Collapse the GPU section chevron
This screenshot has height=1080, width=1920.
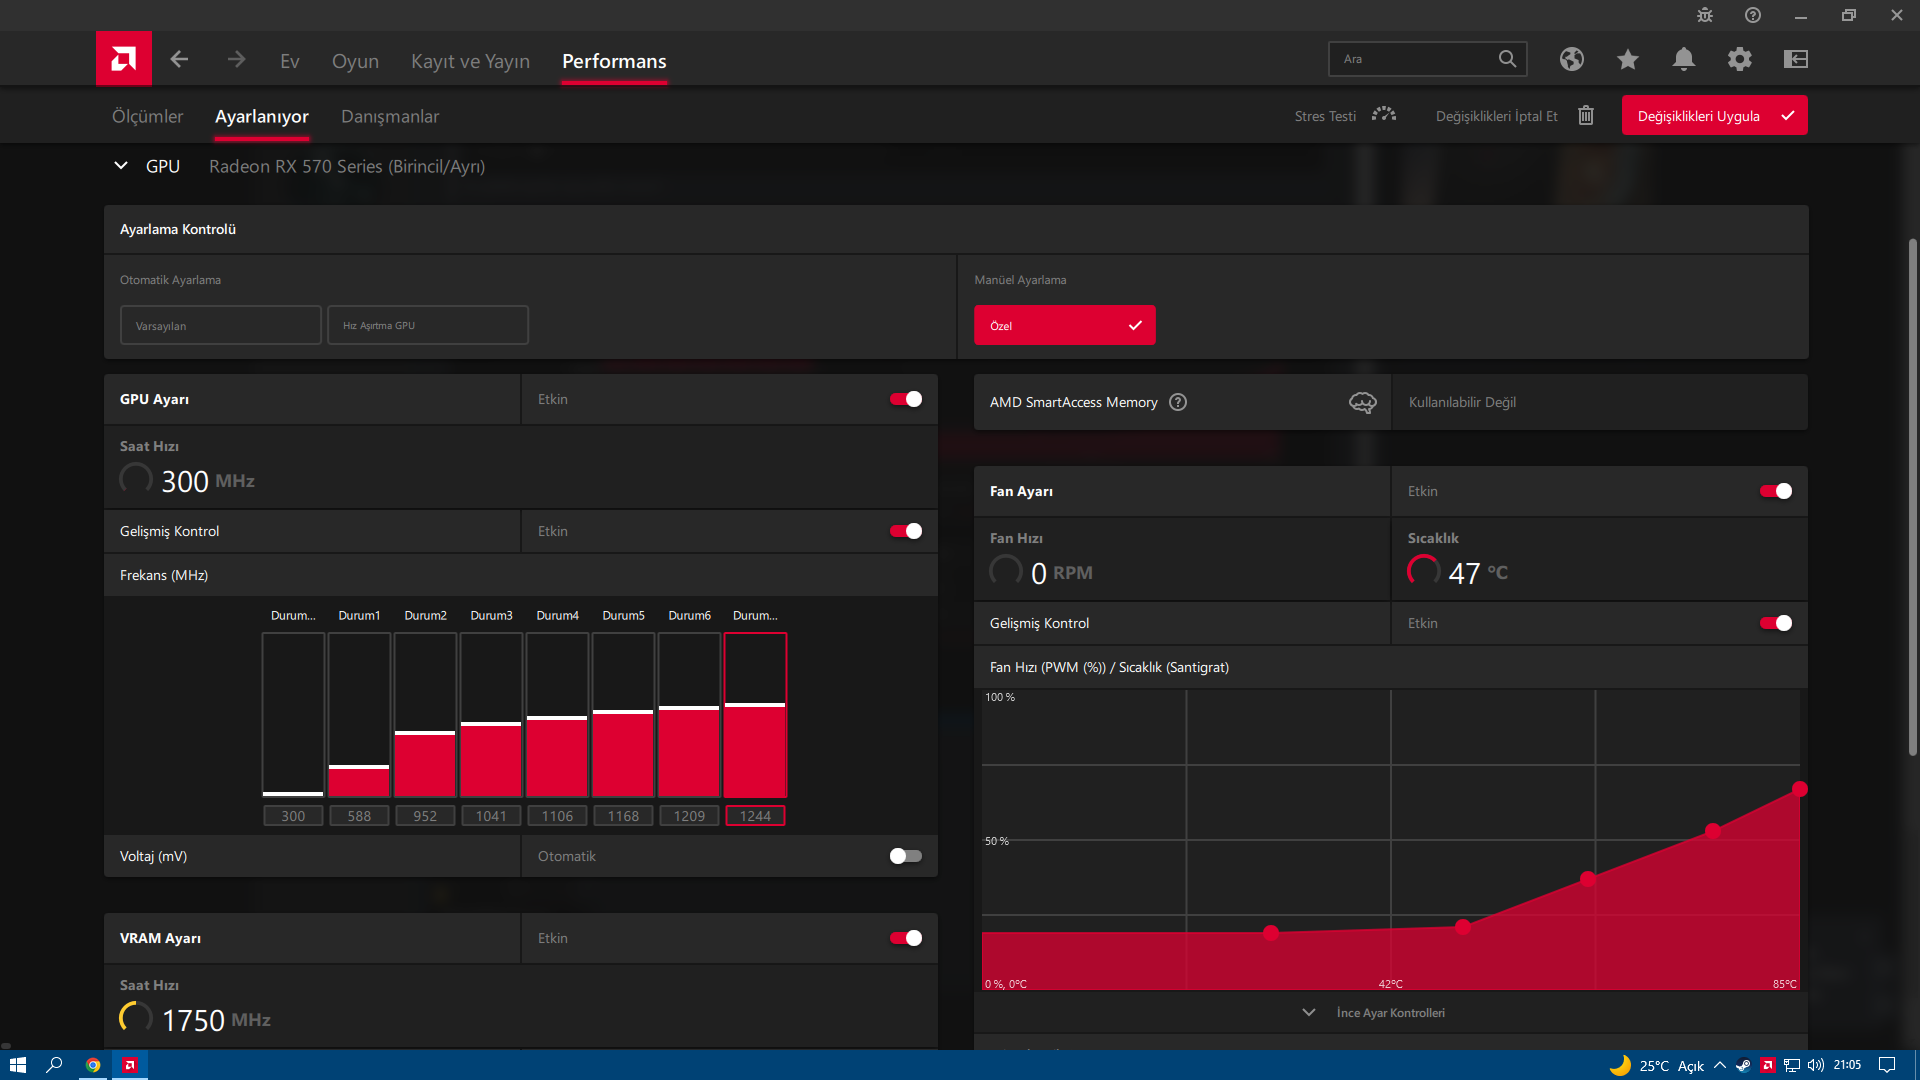point(121,166)
